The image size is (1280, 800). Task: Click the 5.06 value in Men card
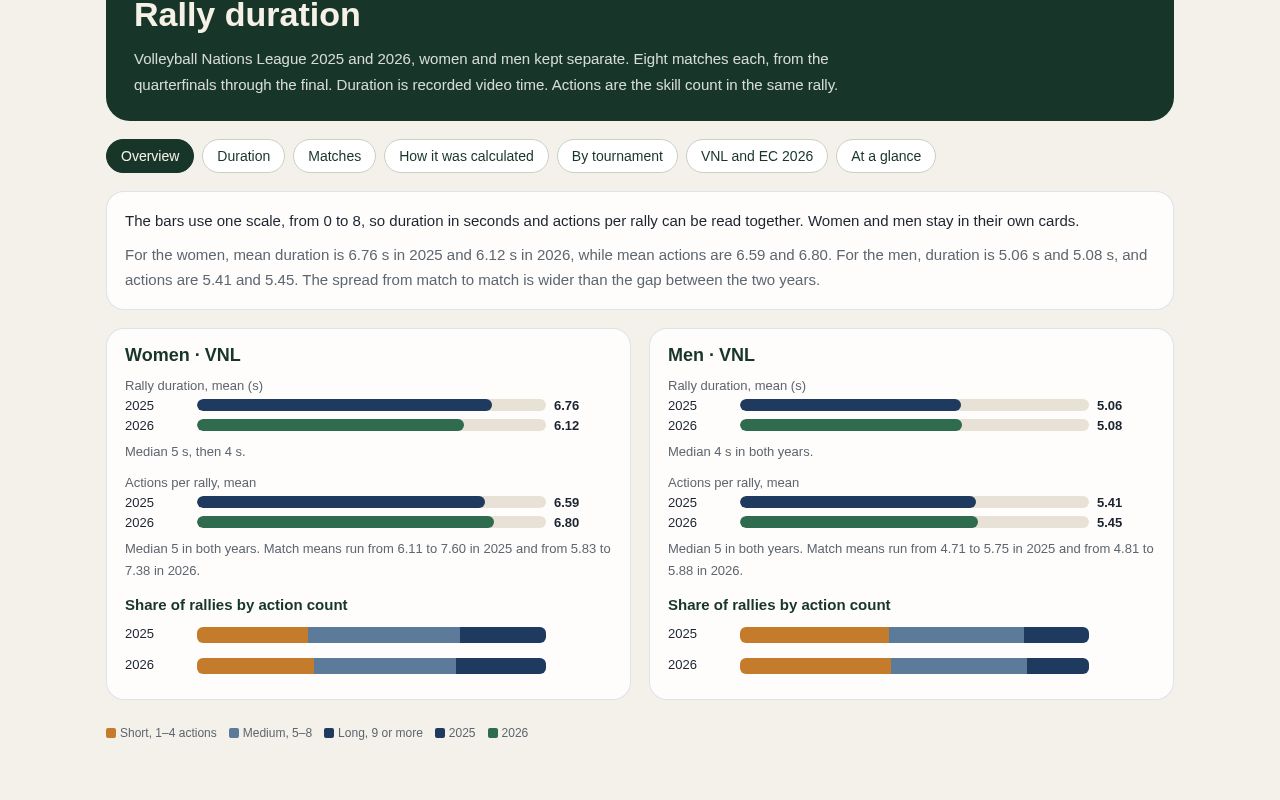point(1110,405)
